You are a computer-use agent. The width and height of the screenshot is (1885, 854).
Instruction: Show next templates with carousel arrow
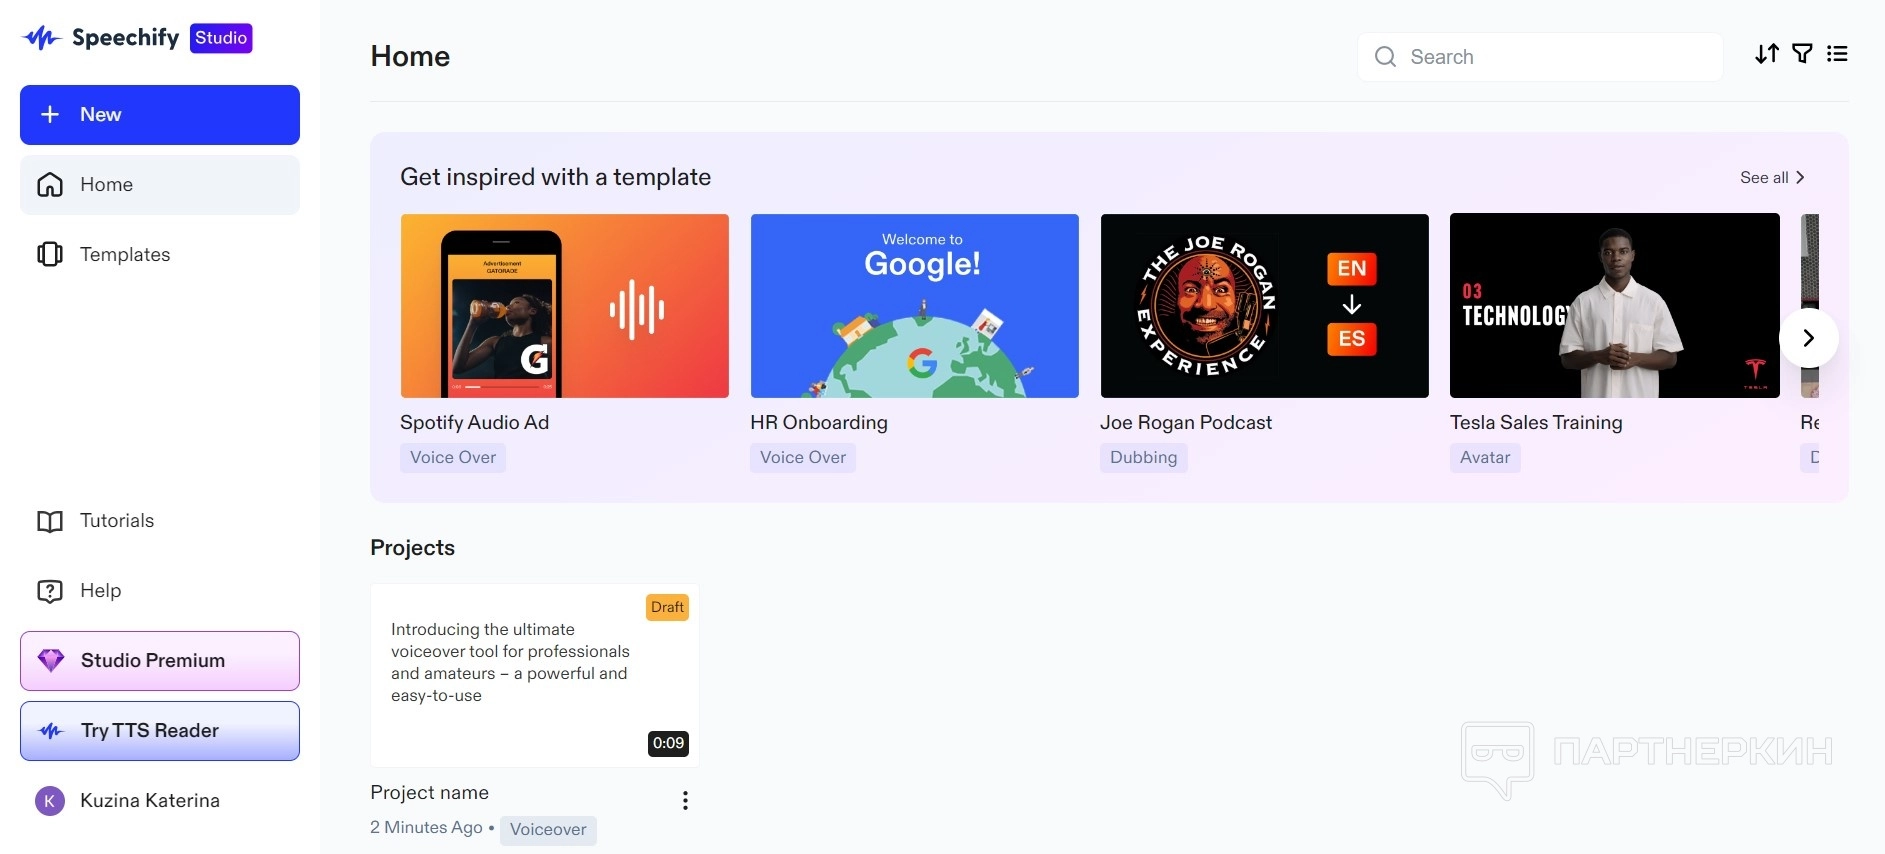coord(1808,338)
